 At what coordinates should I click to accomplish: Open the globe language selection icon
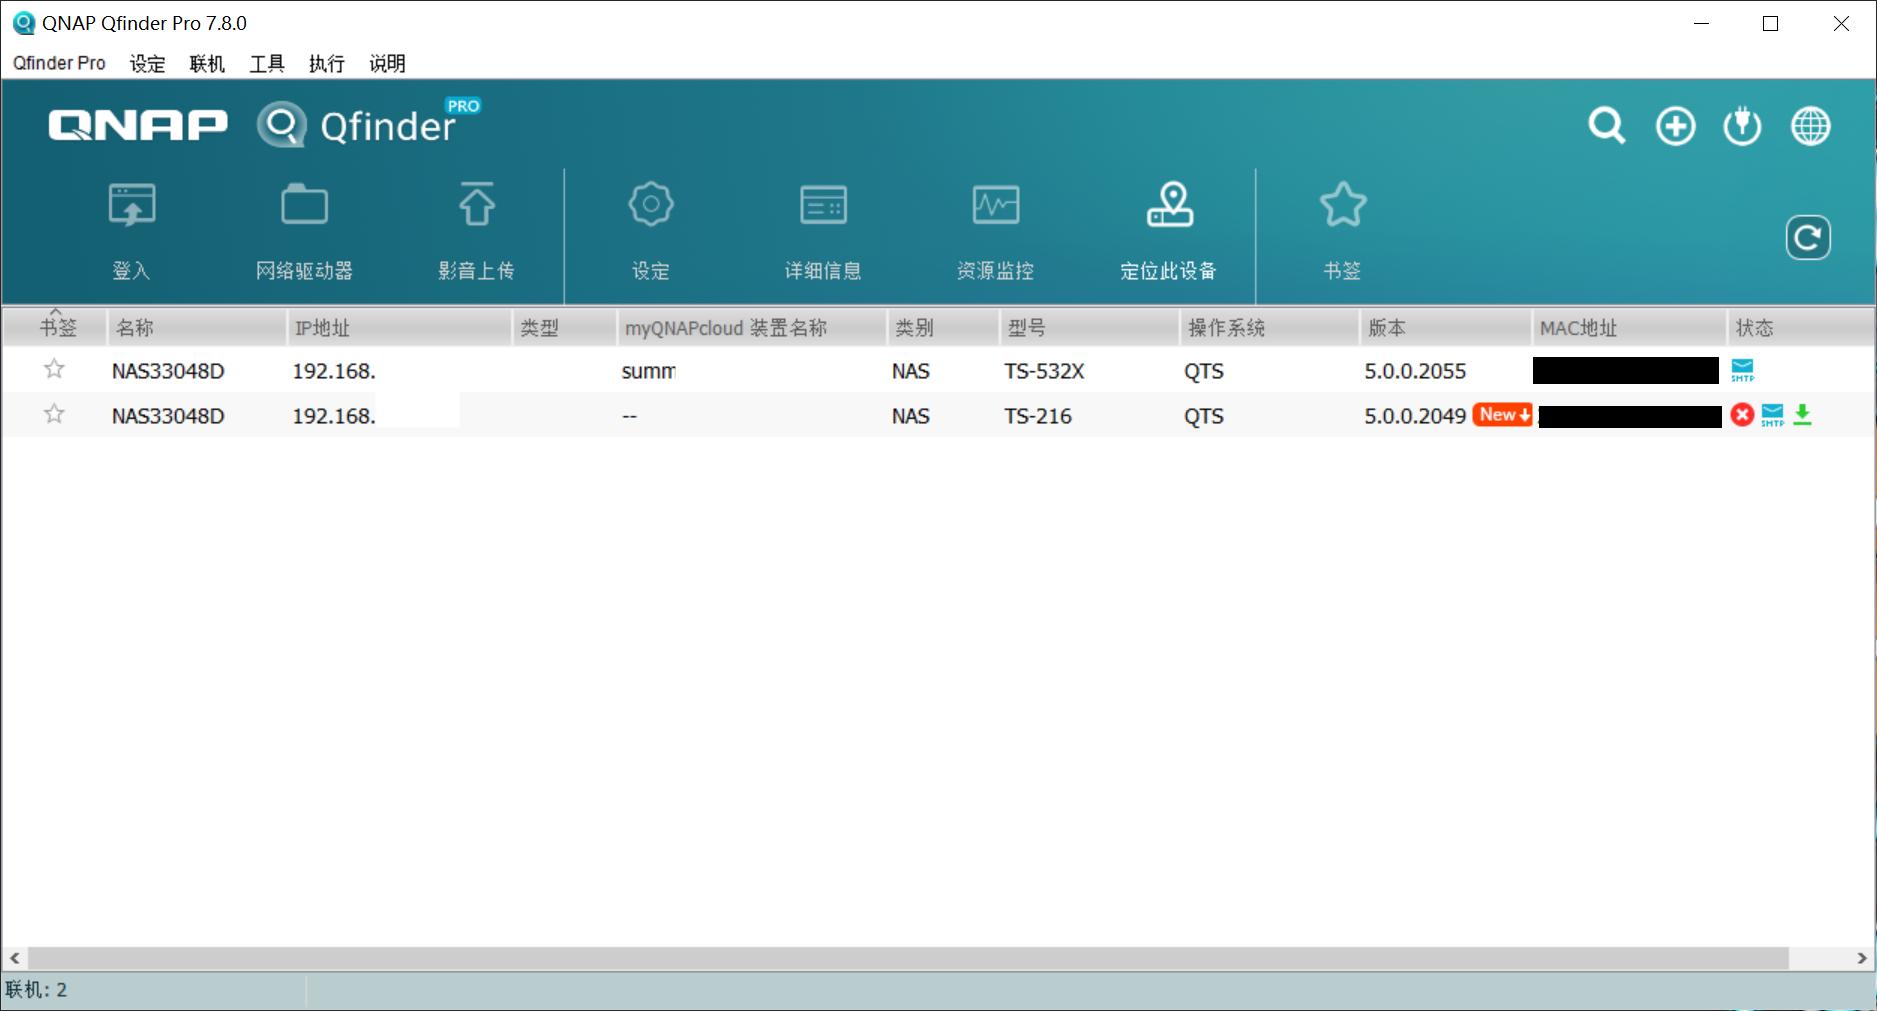pos(1810,125)
